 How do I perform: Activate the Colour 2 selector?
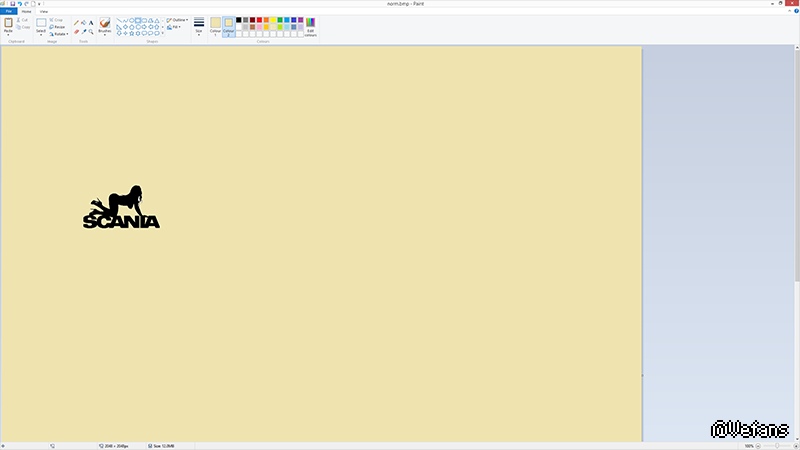(229, 25)
